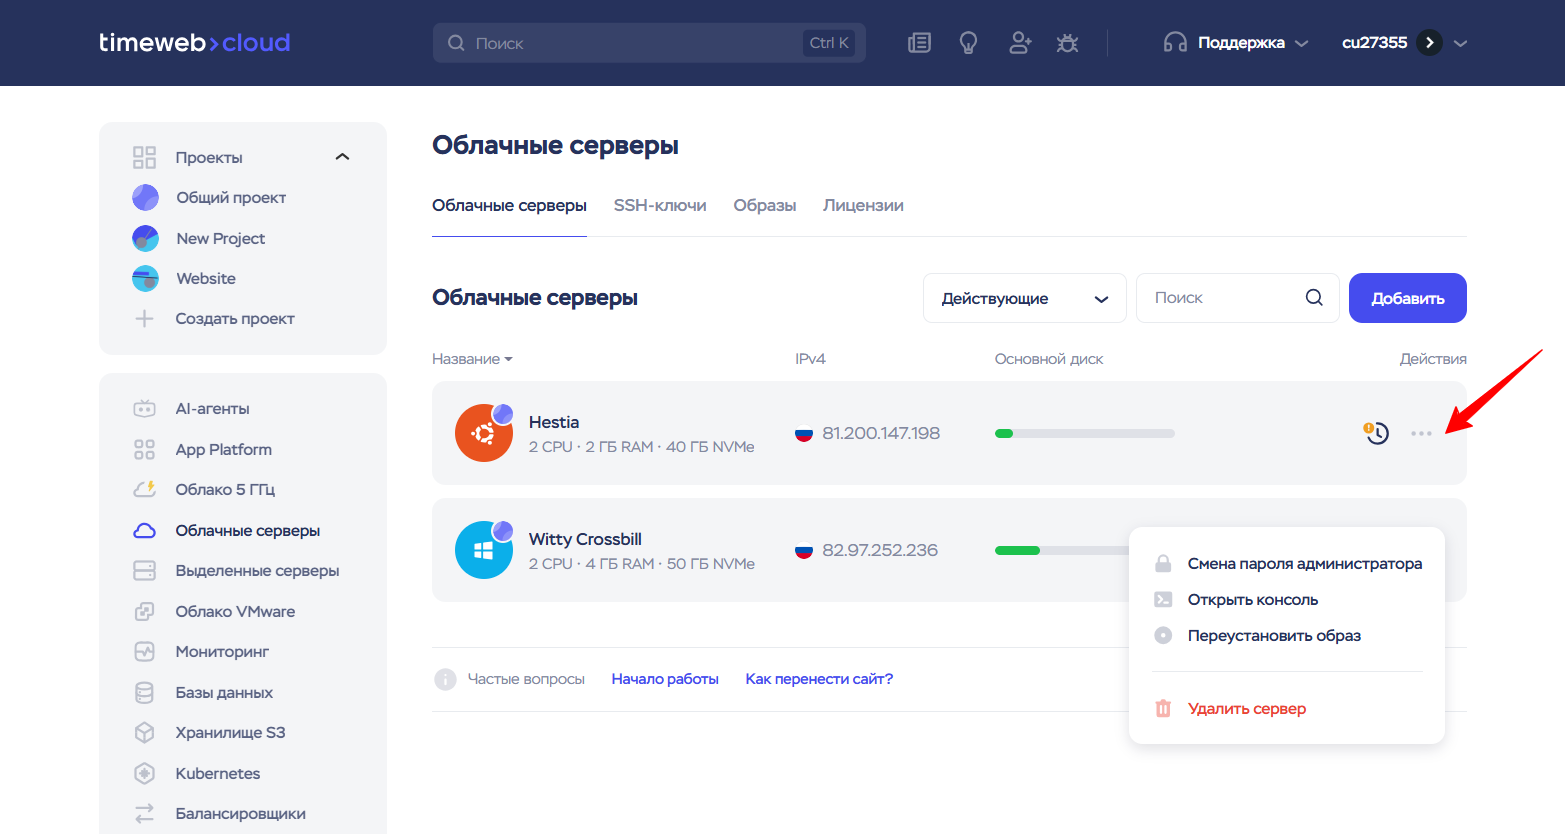Image resolution: width=1565 pixels, height=834 pixels.
Task: Click the lightbulb ideas icon
Action: (x=968, y=43)
